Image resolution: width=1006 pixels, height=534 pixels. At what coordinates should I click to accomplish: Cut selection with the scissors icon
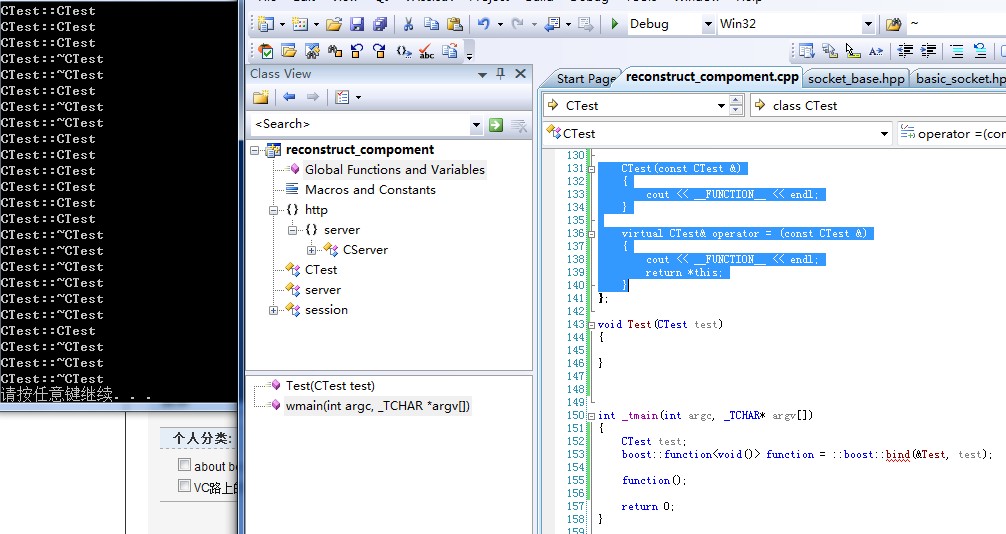click(408, 24)
